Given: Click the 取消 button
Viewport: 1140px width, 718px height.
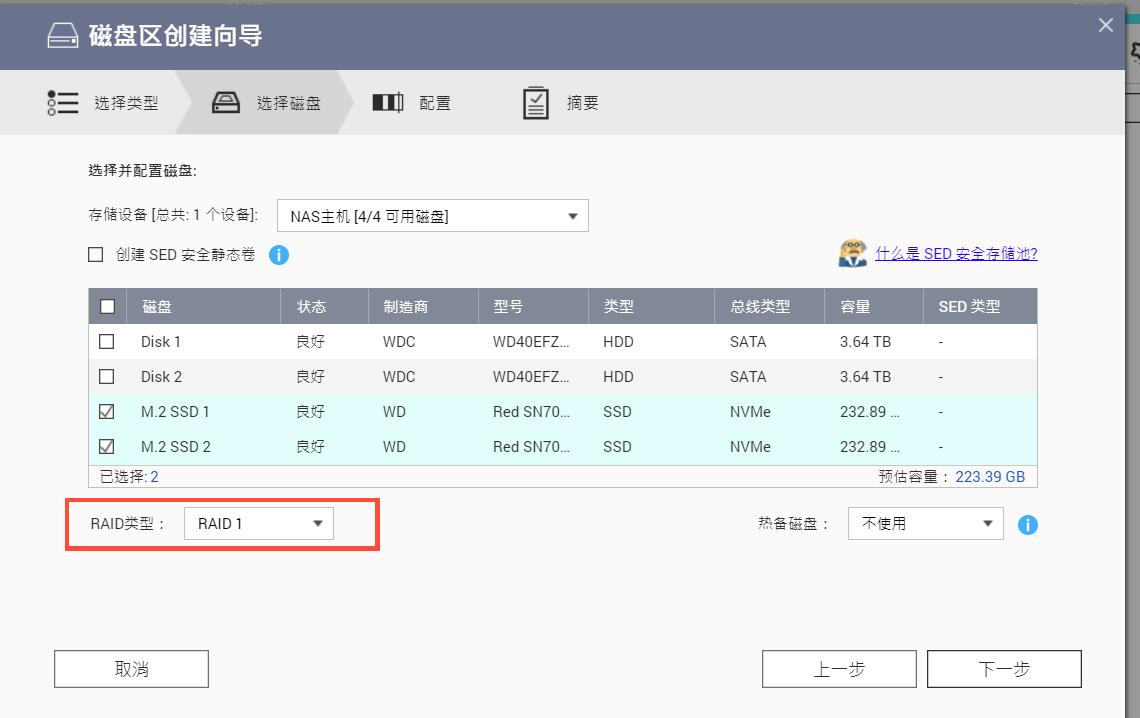Looking at the screenshot, I should point(130,668).
